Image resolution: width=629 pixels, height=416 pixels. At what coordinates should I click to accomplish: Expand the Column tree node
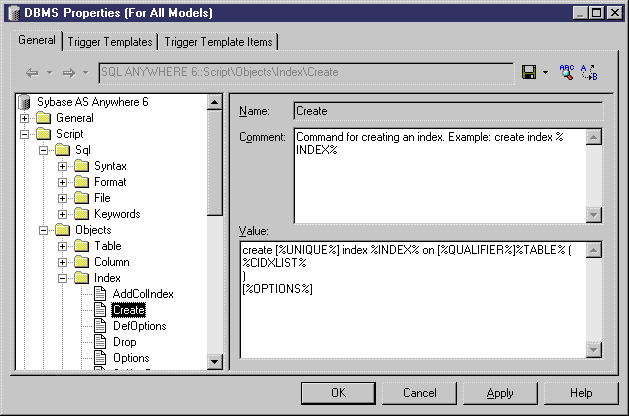[x=62, y=262]
